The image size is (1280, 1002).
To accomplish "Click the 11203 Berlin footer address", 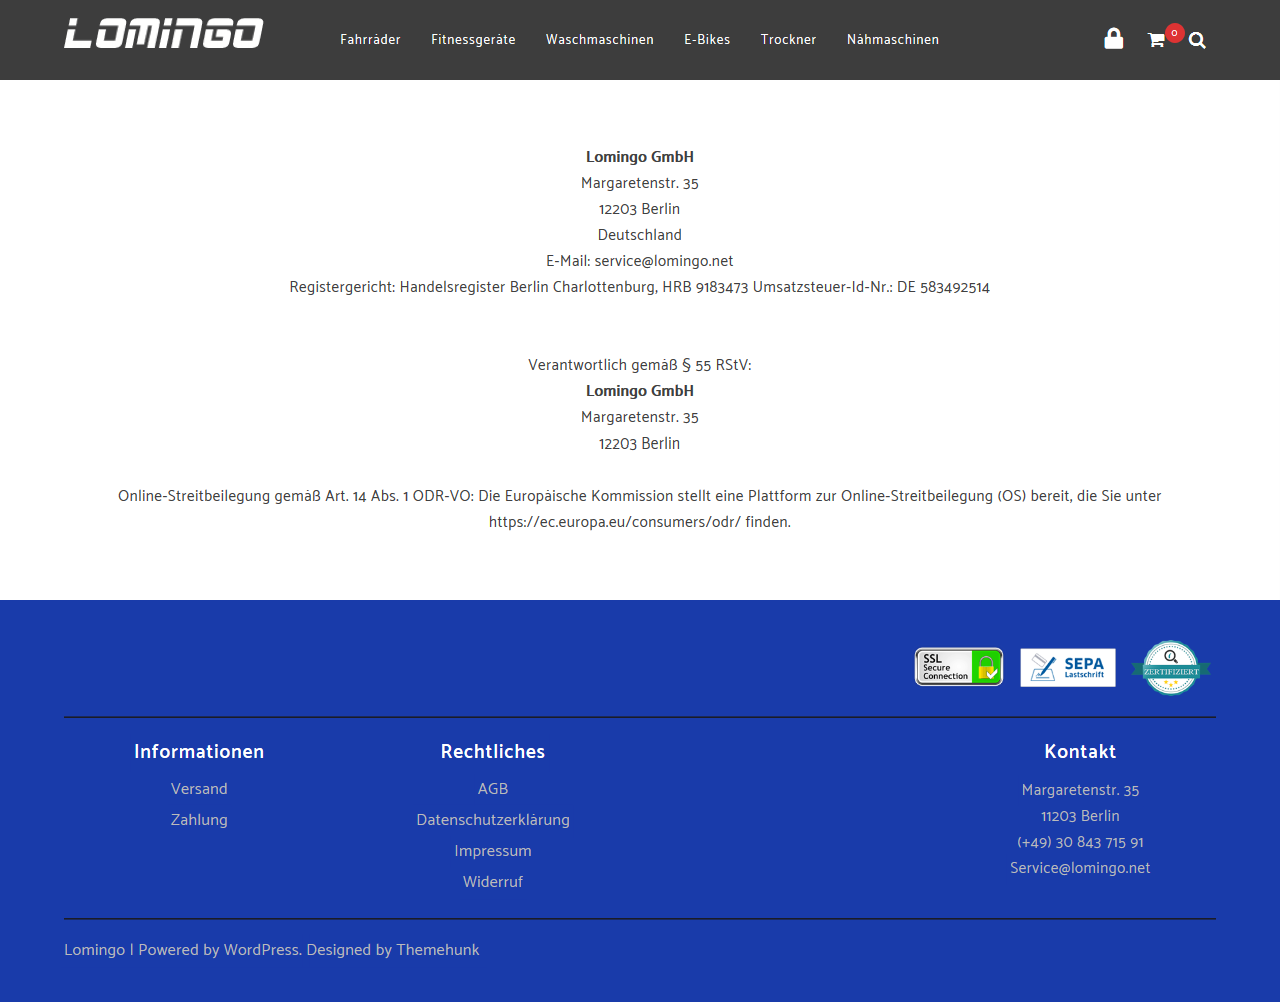I will (1080, 816).
